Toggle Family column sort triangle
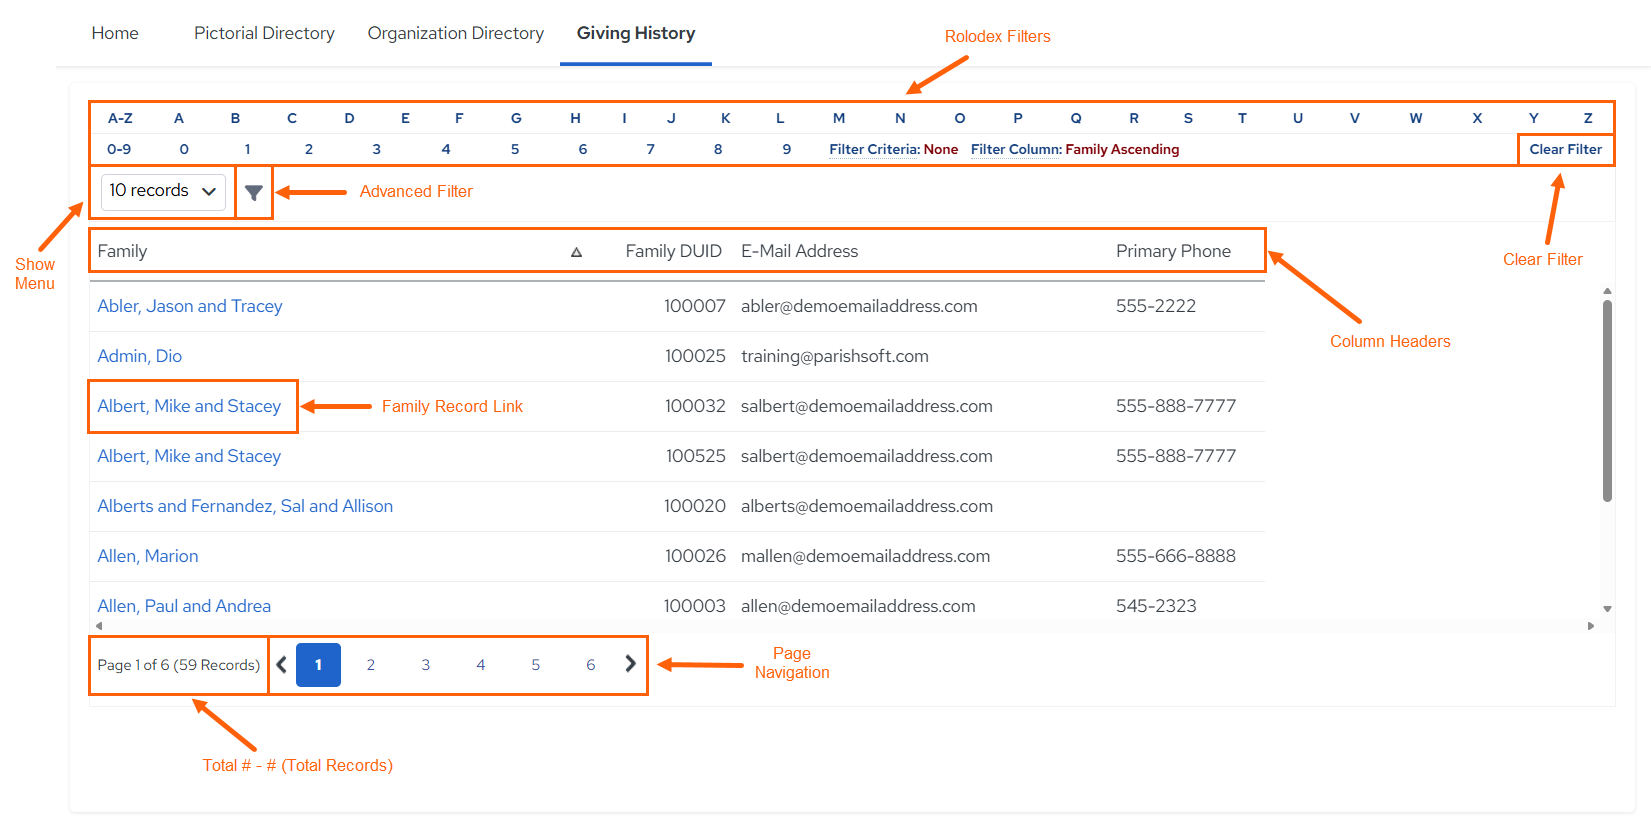 coord(576,252)
